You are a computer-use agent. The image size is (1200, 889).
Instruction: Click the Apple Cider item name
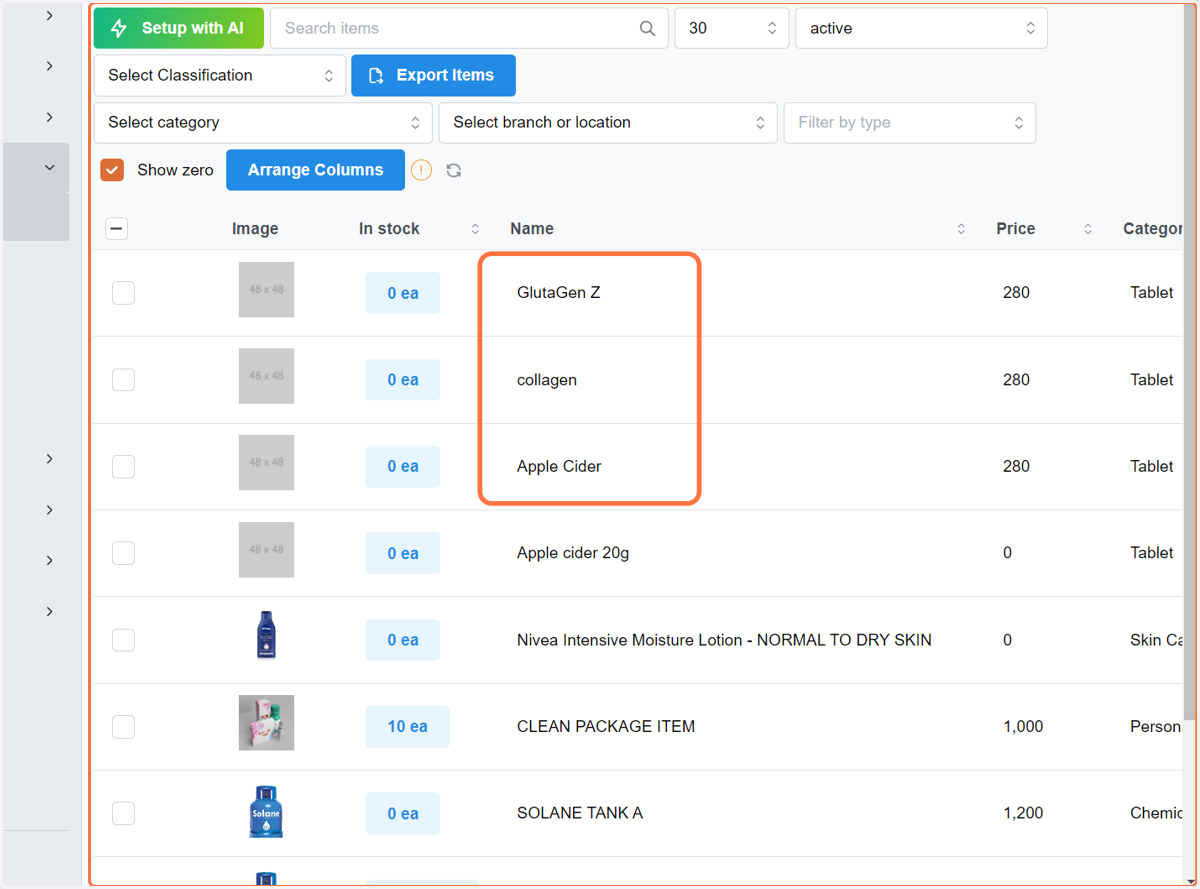(x=559, y=466)
